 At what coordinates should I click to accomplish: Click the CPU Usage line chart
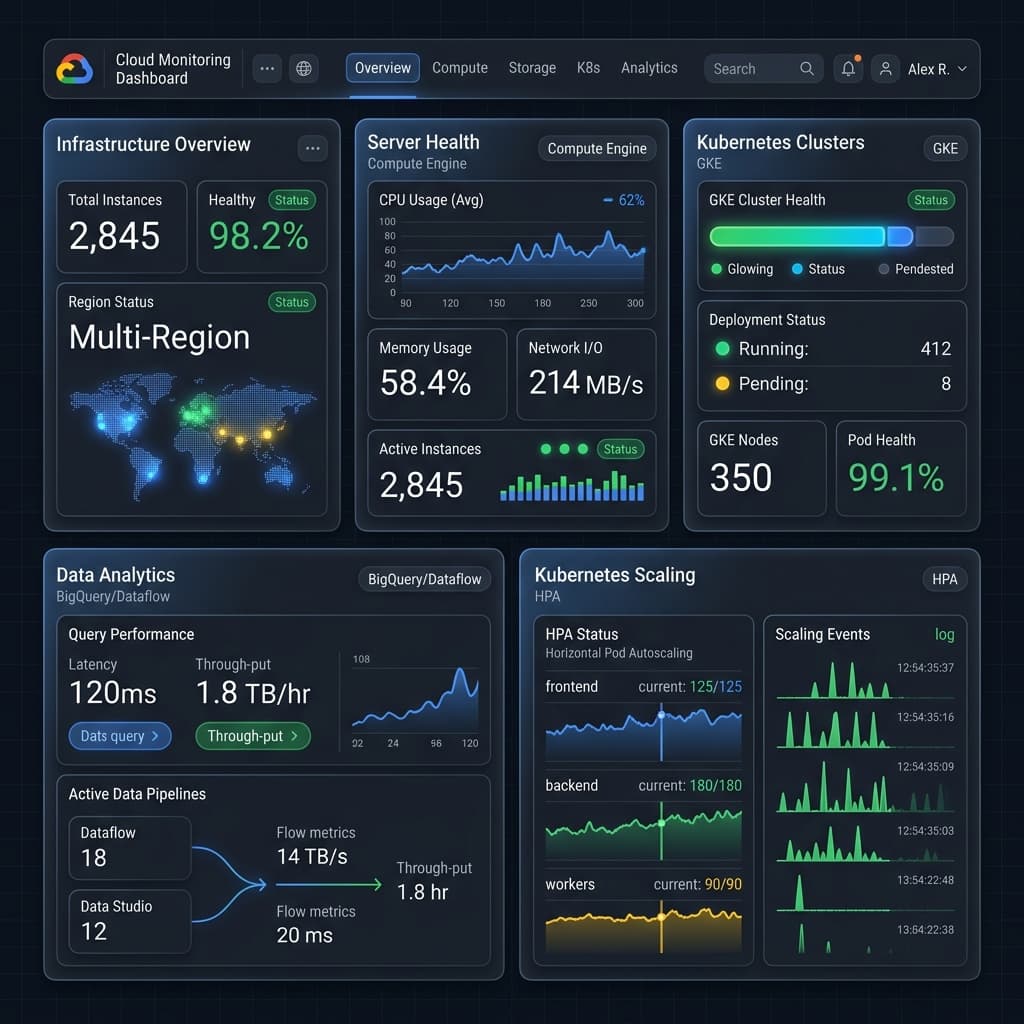522,260
